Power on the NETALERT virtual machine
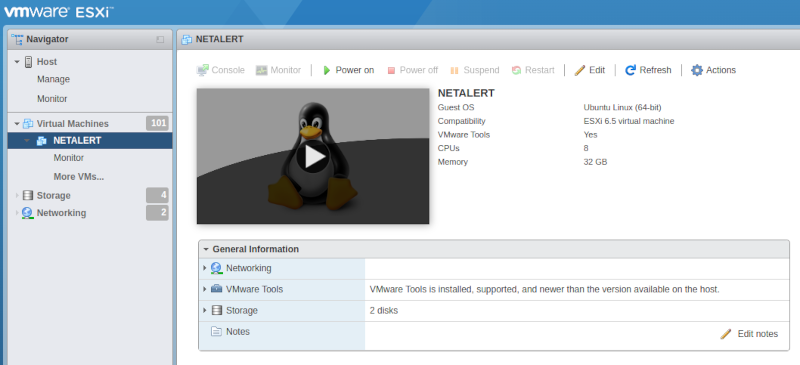Screen dimensions: 800x365 (x=348, y=70)
